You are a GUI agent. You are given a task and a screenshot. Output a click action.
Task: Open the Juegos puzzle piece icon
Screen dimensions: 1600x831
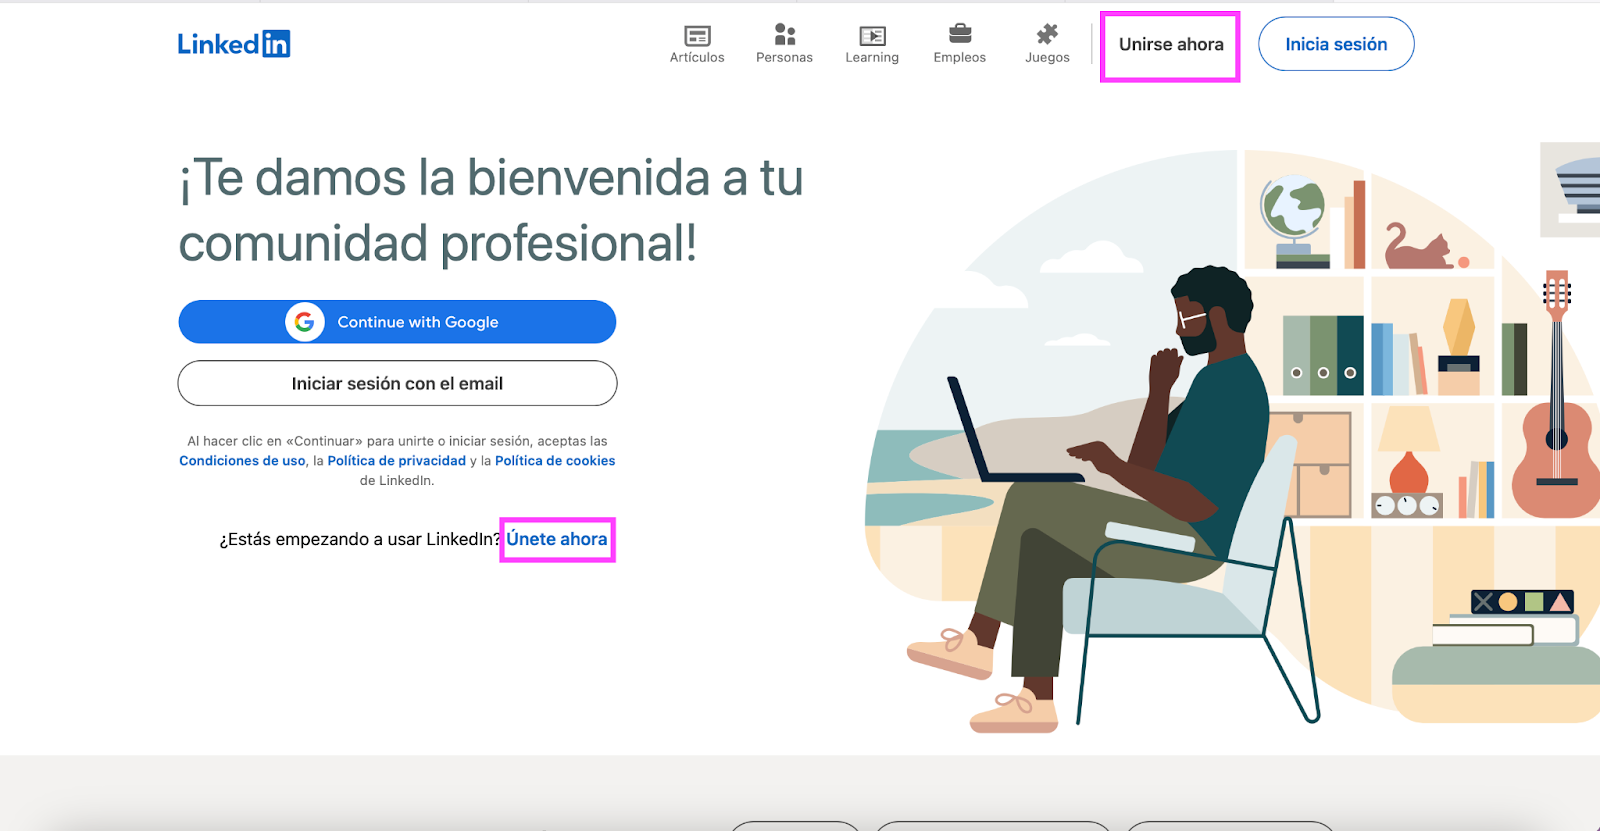(x=1047, y=34)
